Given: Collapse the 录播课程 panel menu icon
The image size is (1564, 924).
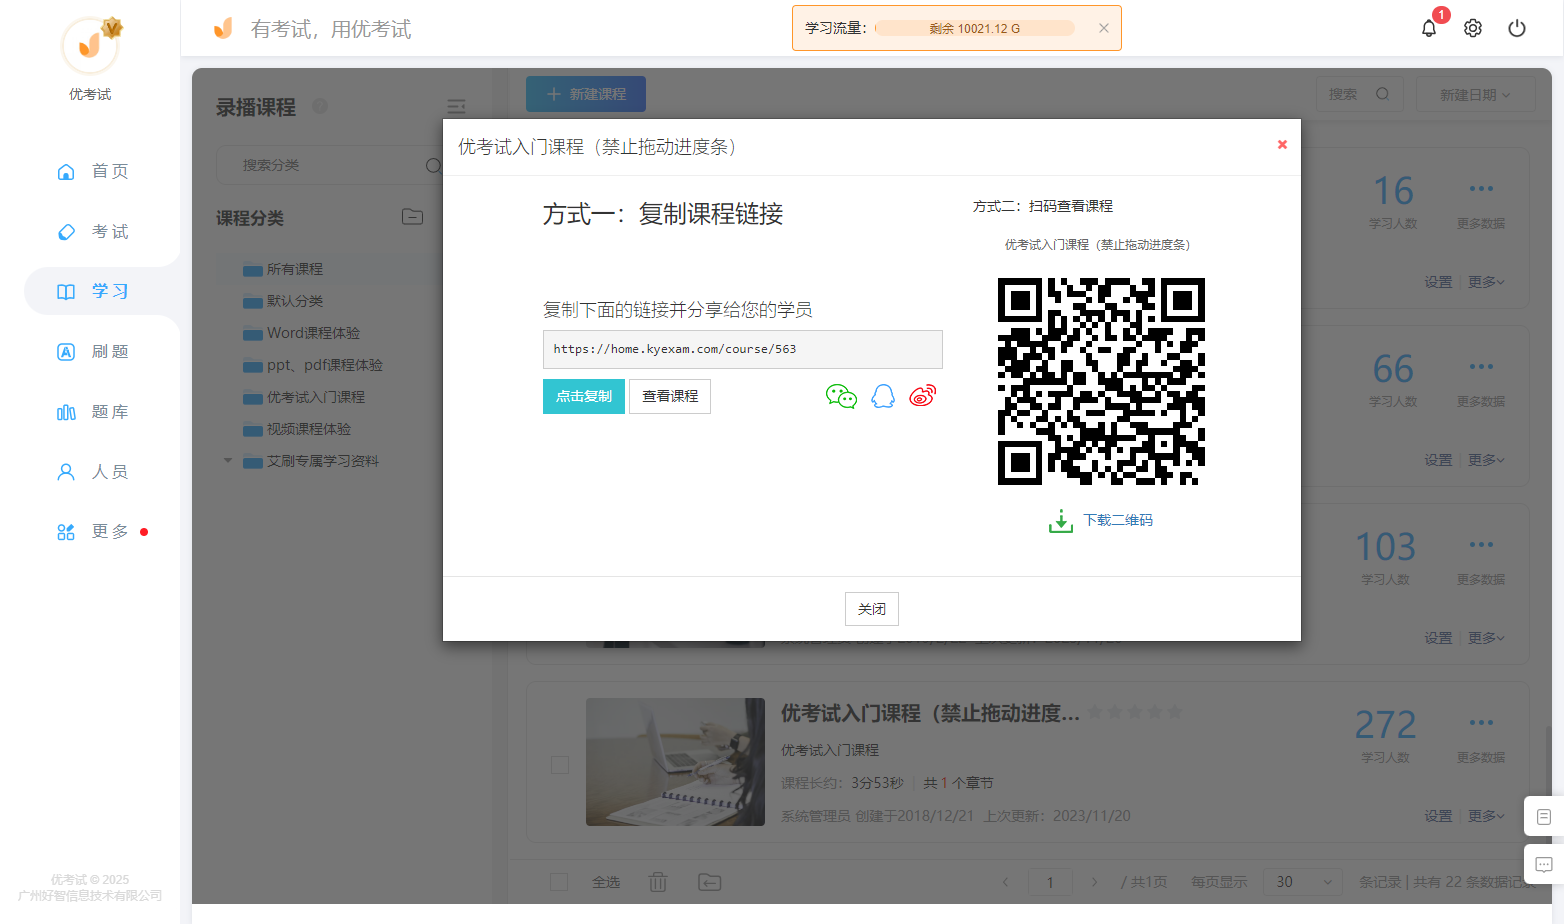Looking at the screenshot, I should point(456,107).
